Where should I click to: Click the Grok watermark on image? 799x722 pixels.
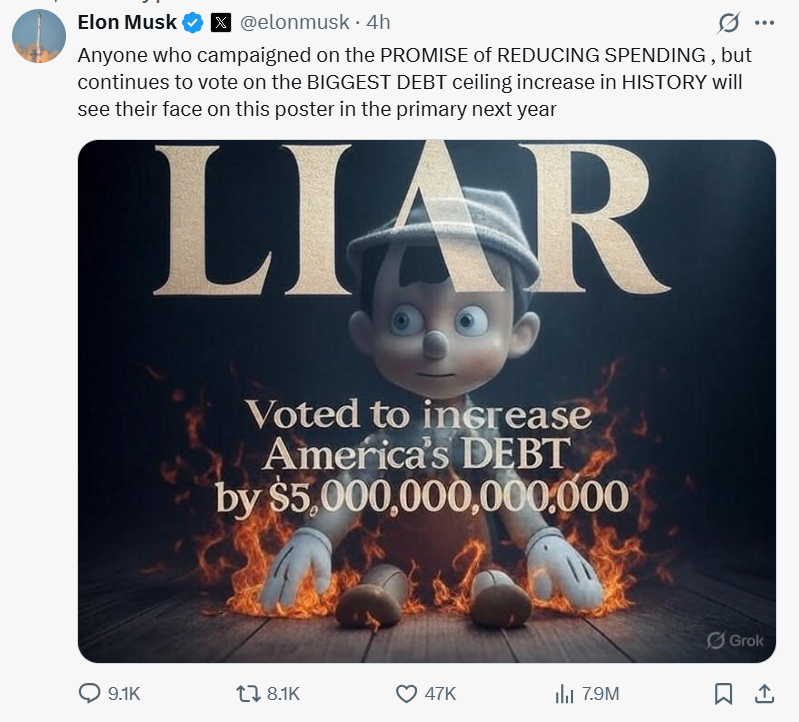tap(735, 640)
